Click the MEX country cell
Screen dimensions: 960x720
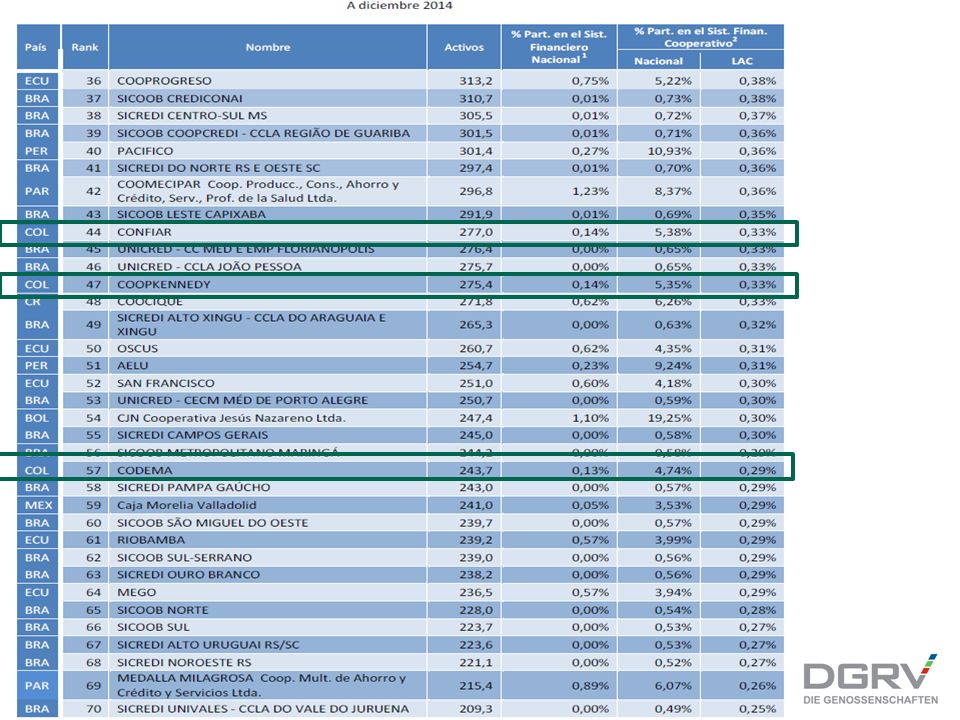(x=38, y=506)
